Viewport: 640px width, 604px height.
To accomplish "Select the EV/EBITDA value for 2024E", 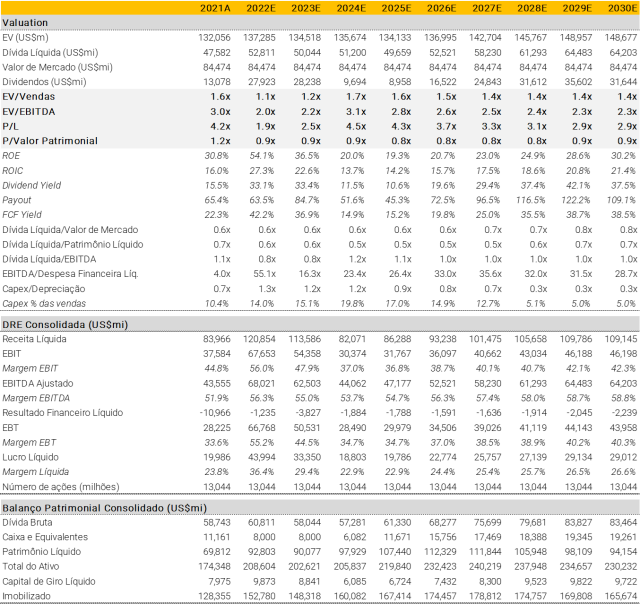I will [356, 111].
